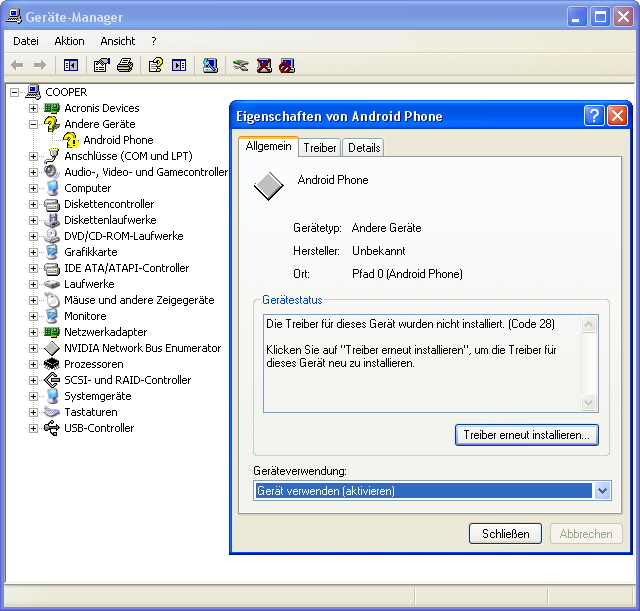Select the Grafikkarte tree item
The width and height of the screenshot is (640, 611).
tap(90, 252)
